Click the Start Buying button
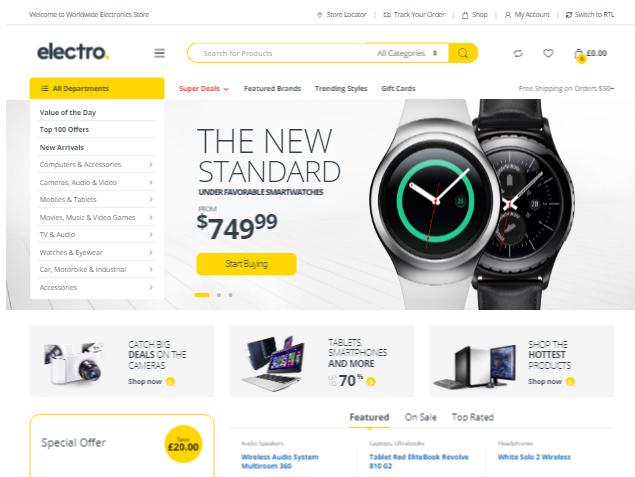This screenshot has height=477, width=635. (x=246, y=264)
